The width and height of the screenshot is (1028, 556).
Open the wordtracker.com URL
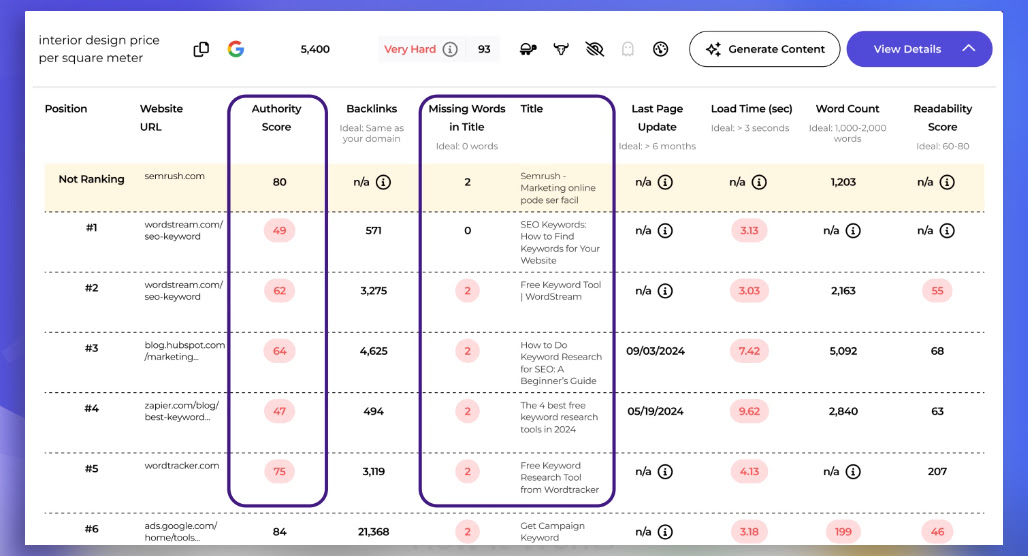pyautogui.click(x=182, y=466)
